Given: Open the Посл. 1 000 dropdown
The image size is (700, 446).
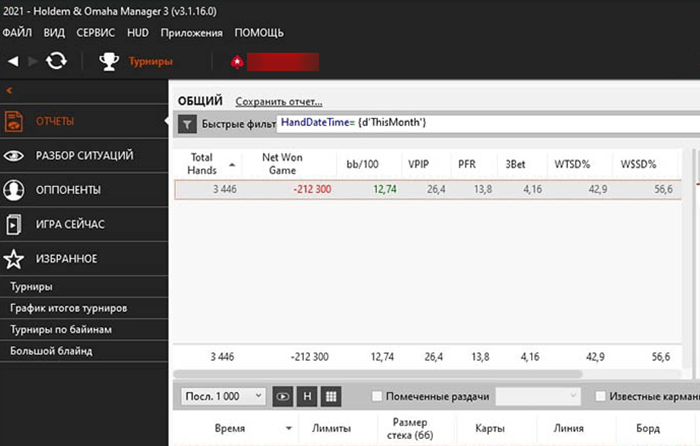Looking at the screenshot, I should tap(224, 396).
